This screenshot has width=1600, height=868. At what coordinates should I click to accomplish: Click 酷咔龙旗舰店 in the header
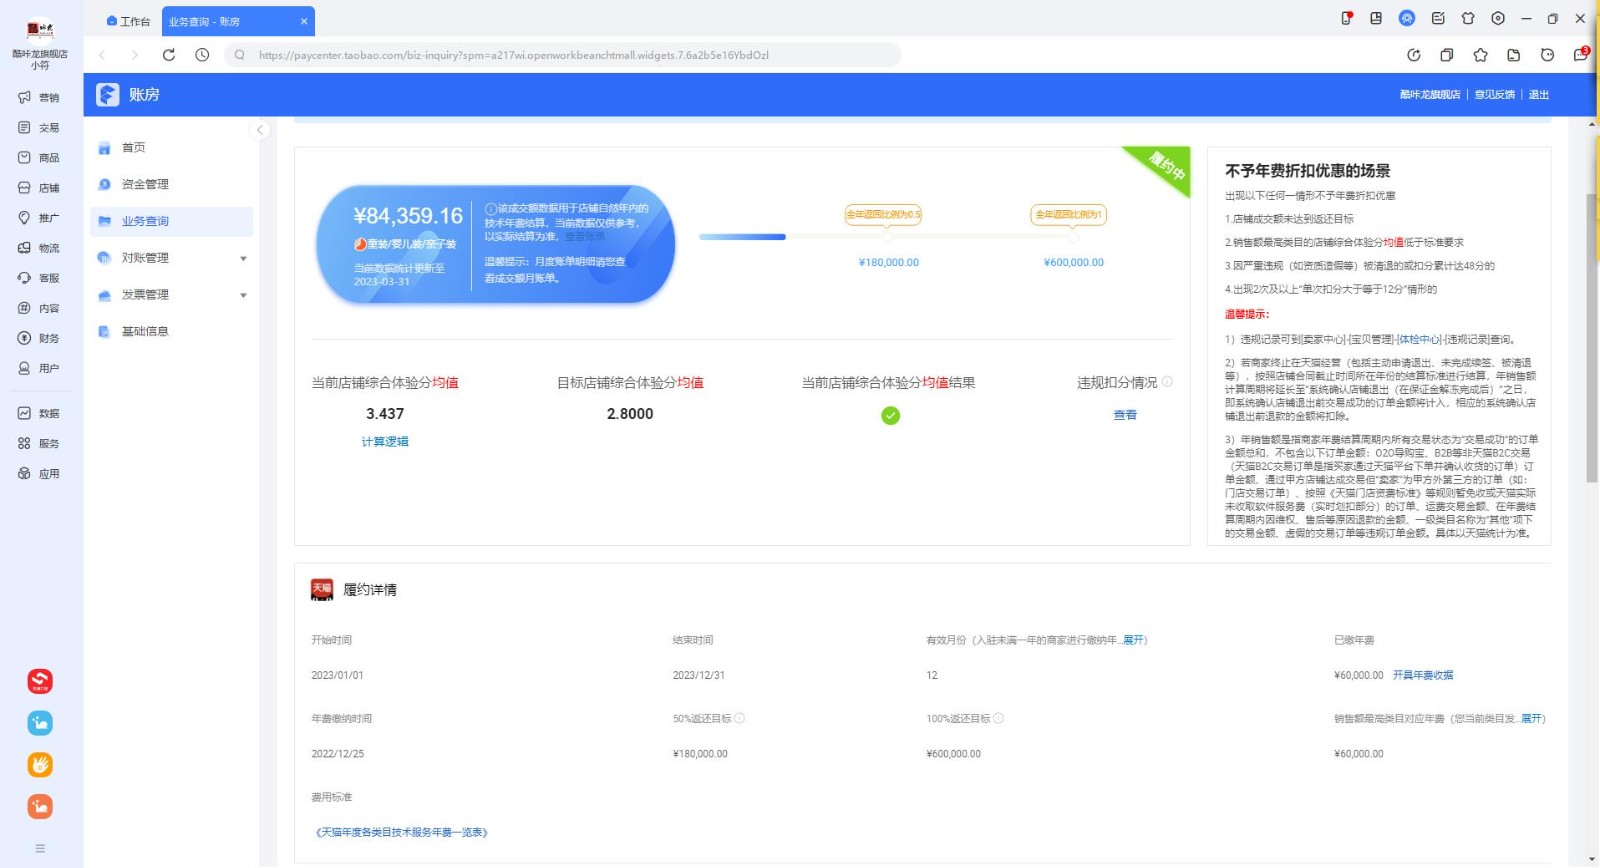coord(1430,95)
